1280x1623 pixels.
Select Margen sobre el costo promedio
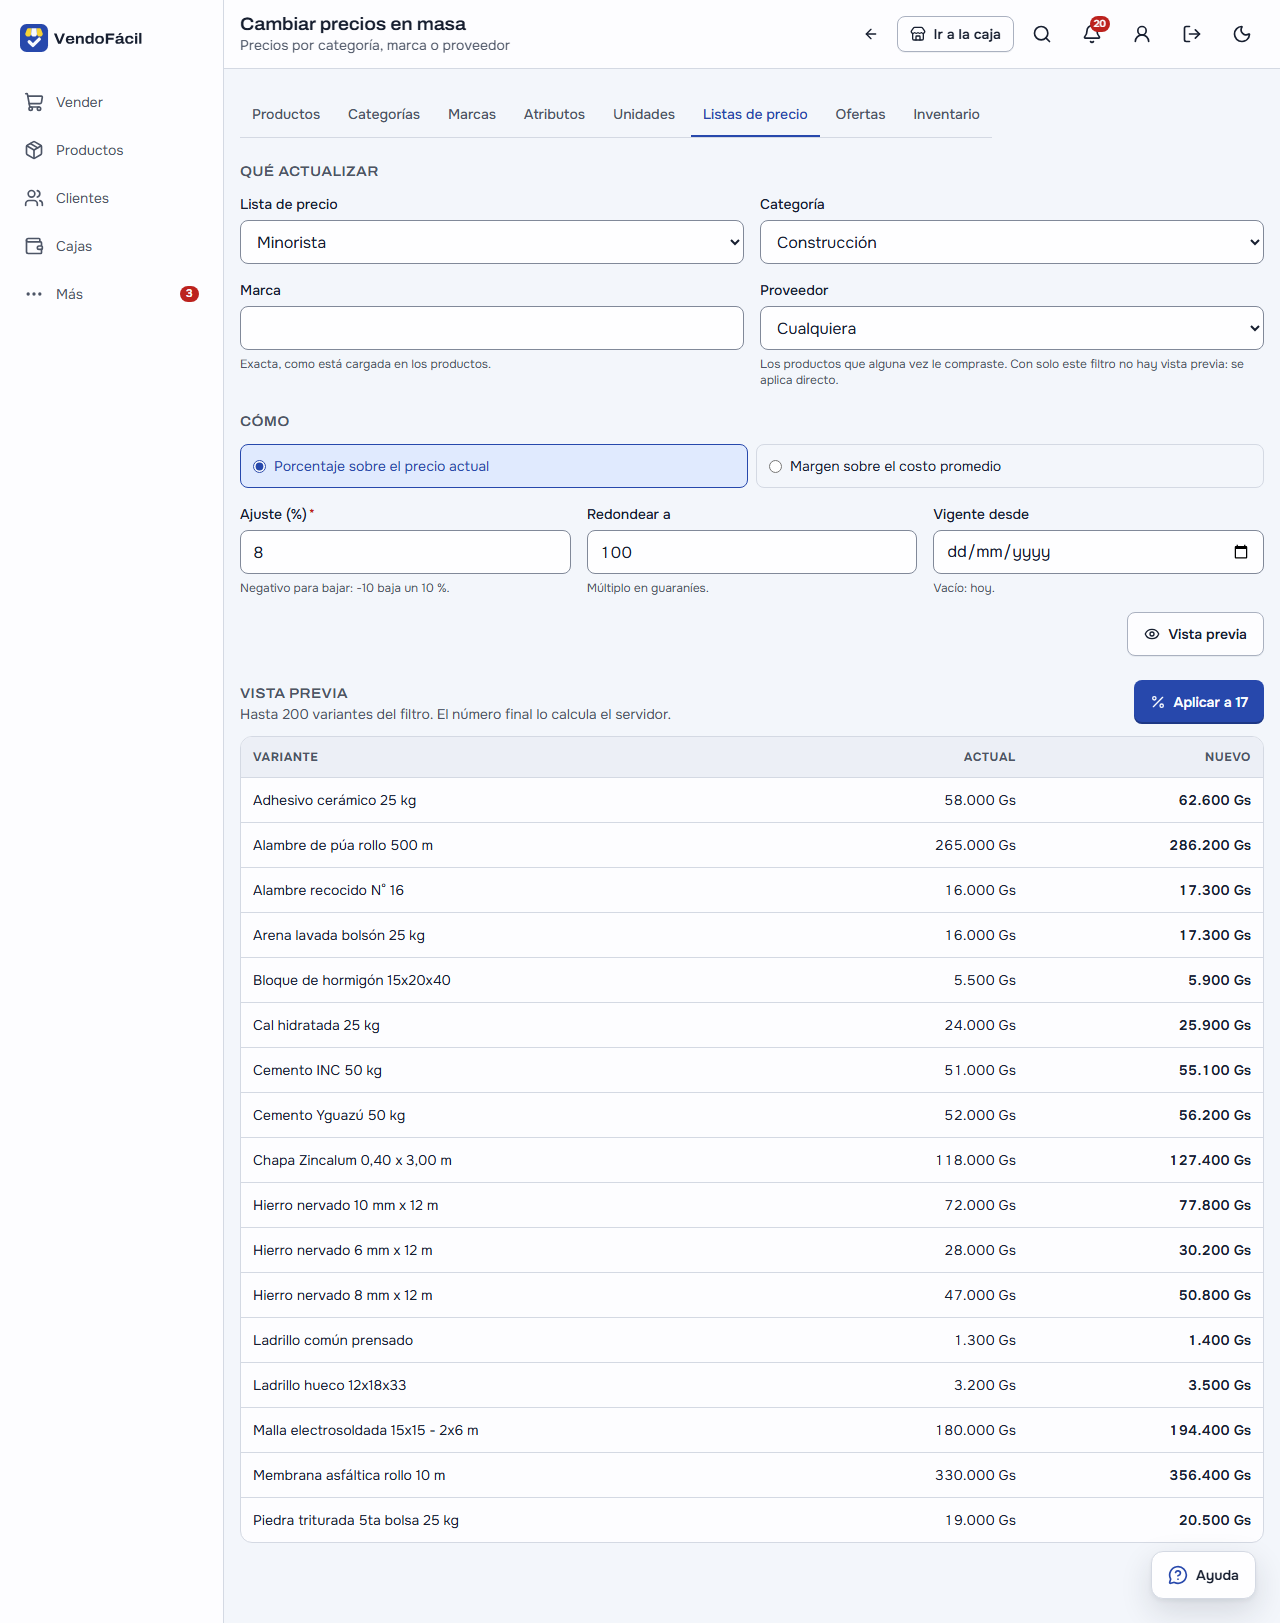pos(1010,466)
